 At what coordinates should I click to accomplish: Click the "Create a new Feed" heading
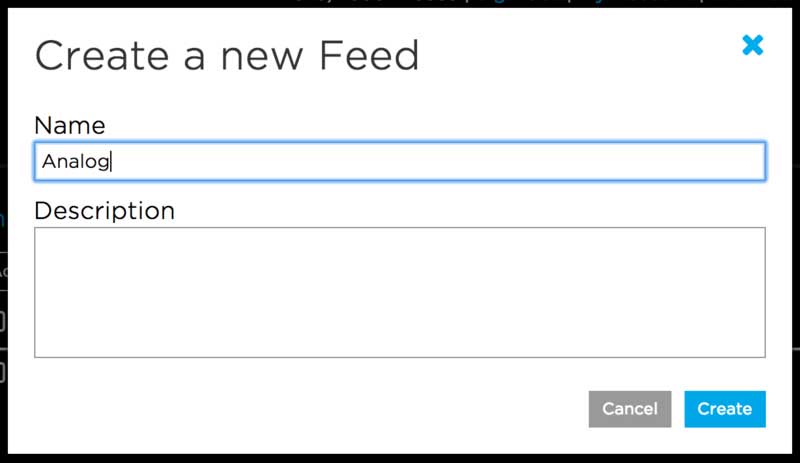[x=227, y=55]
